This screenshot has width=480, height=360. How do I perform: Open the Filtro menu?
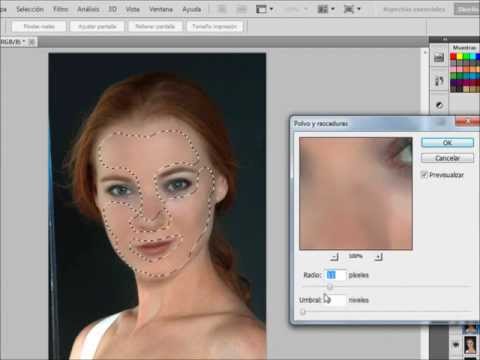tap(61, 9)
